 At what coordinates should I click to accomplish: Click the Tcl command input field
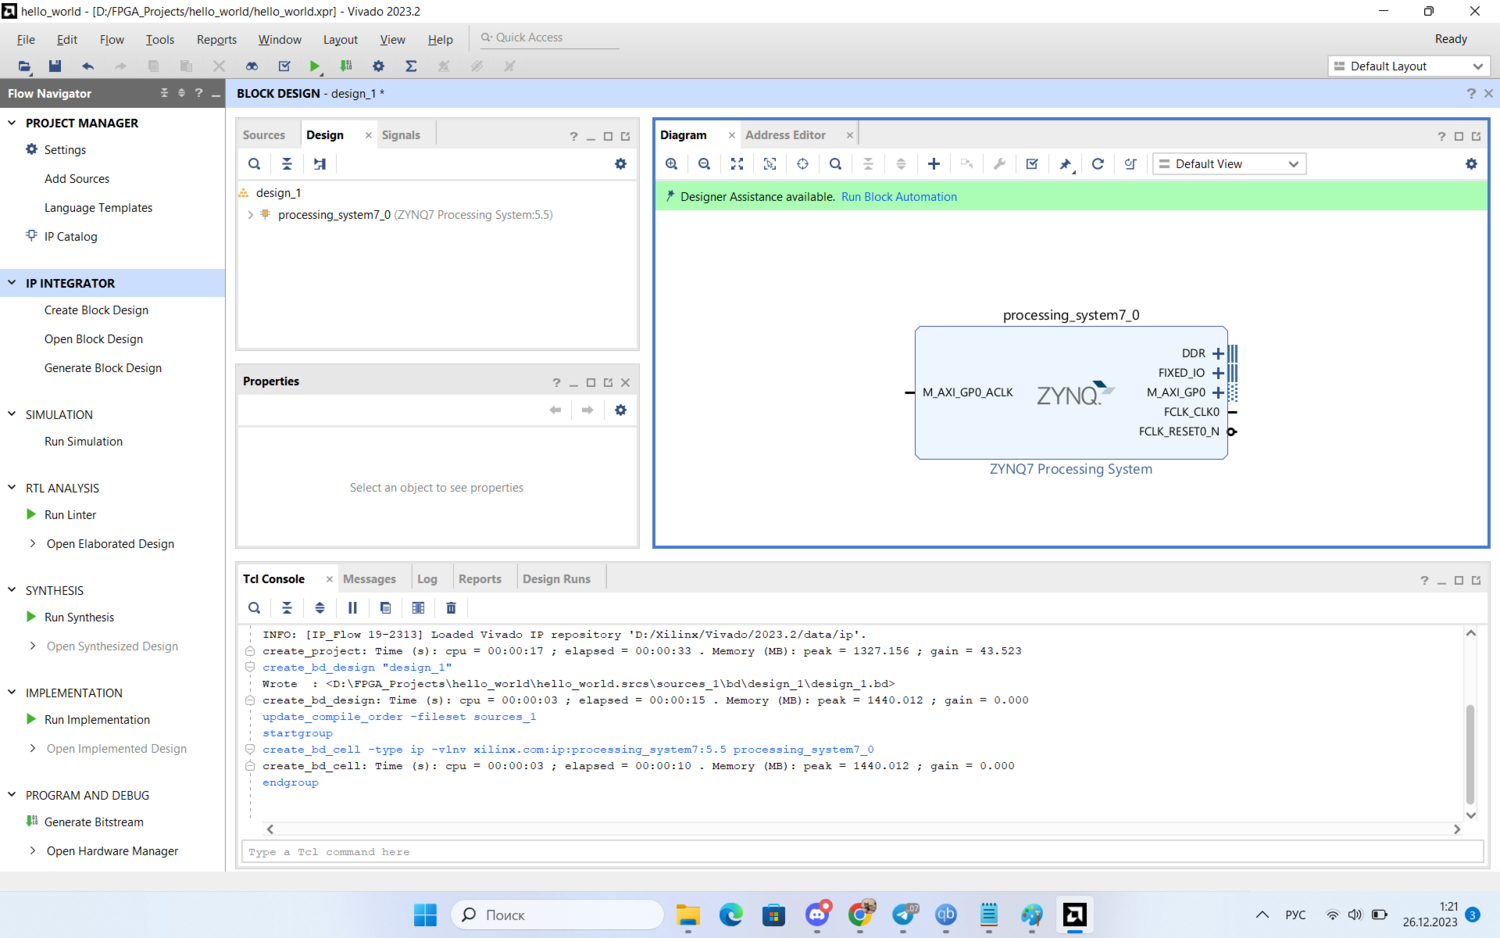(x=860, y=852)
